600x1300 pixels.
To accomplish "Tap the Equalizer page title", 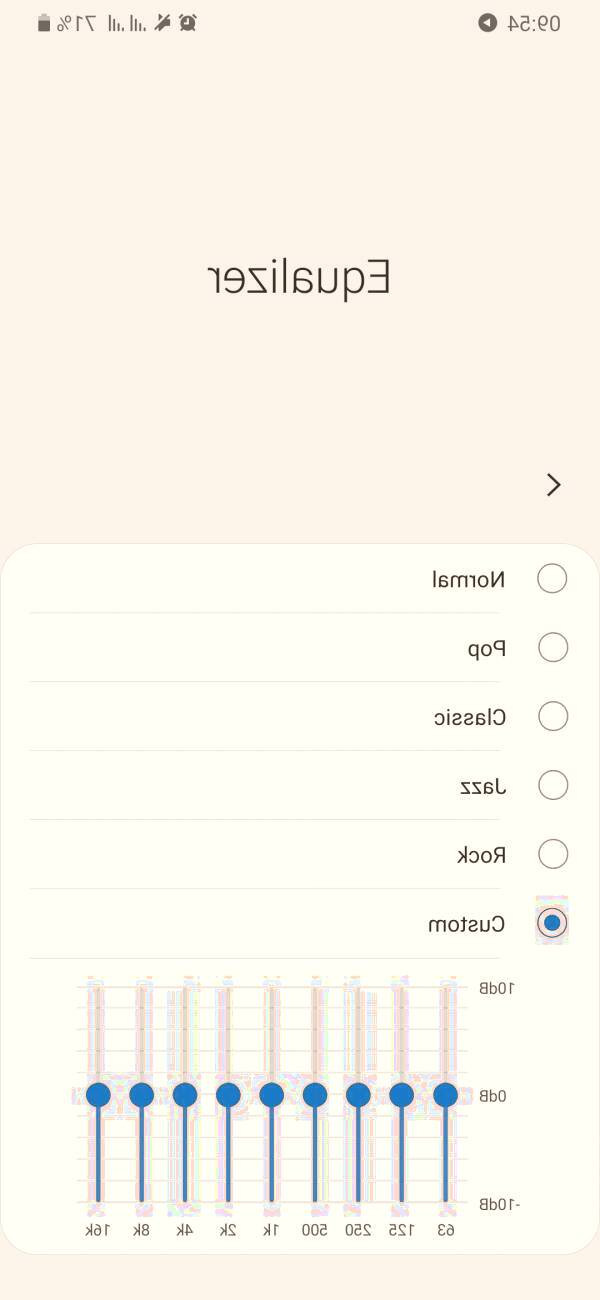I will (299, 278).
